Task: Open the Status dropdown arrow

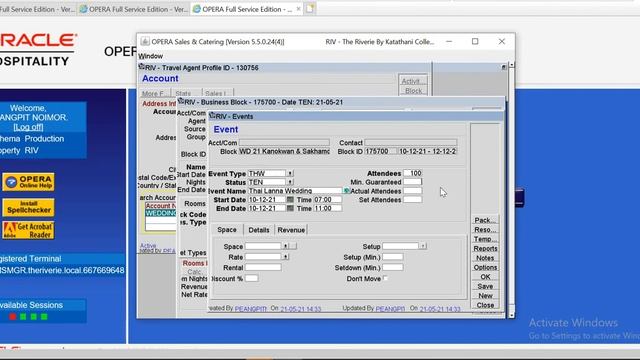Action: tap(290, 182)
